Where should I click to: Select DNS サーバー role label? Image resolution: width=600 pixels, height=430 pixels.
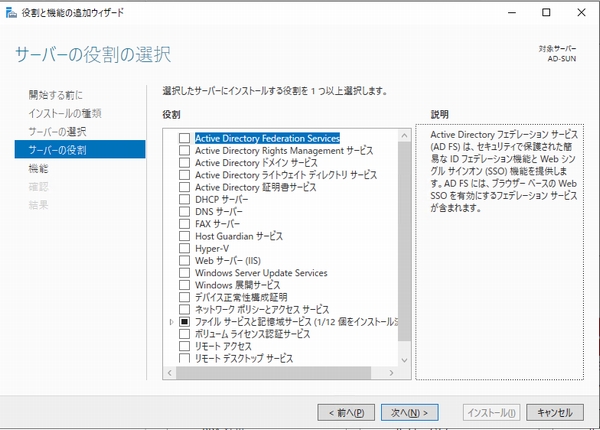[218, 212]
